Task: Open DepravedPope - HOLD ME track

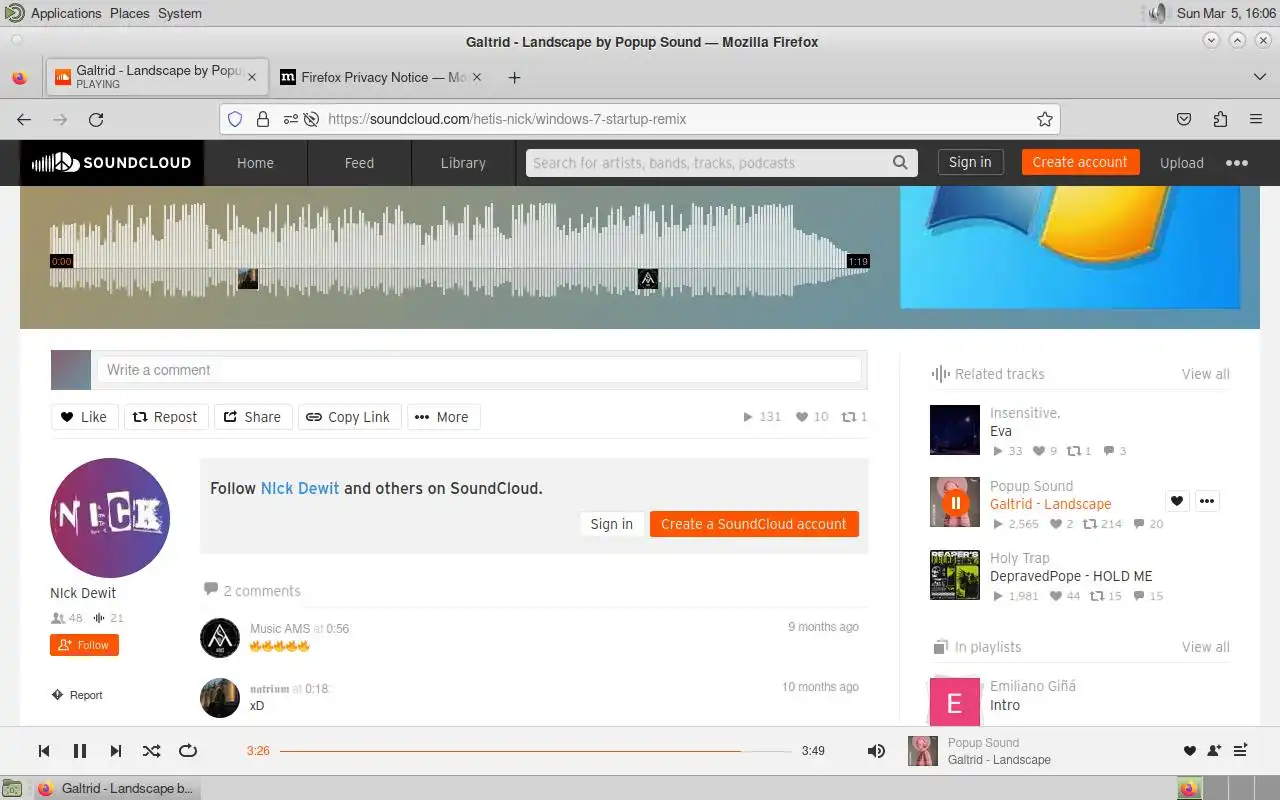Action: 1071,576
